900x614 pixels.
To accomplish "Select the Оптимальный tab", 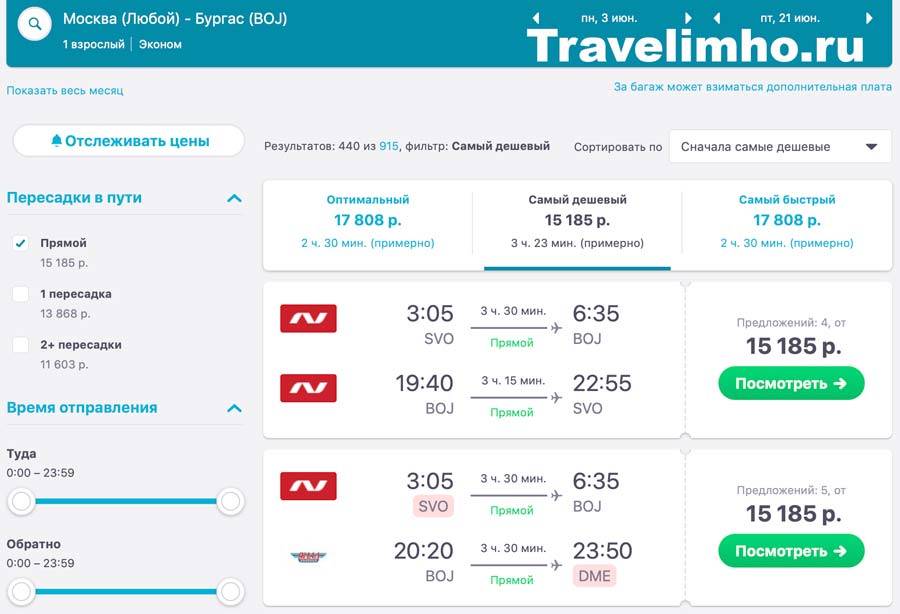I will tap(368, 221).
